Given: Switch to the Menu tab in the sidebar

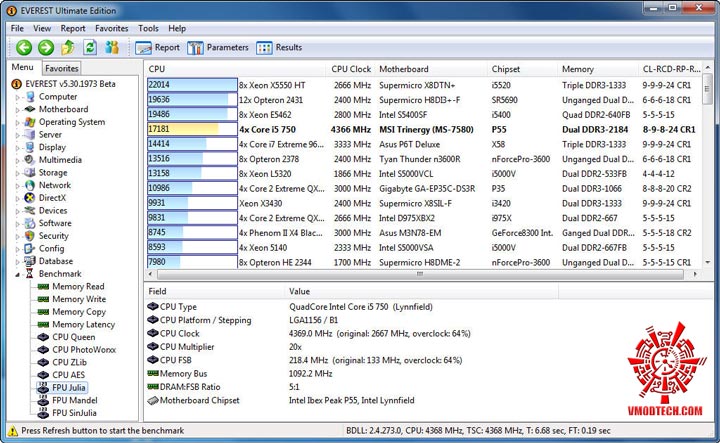Looking at the screenshot, I should tap(22, 67).
